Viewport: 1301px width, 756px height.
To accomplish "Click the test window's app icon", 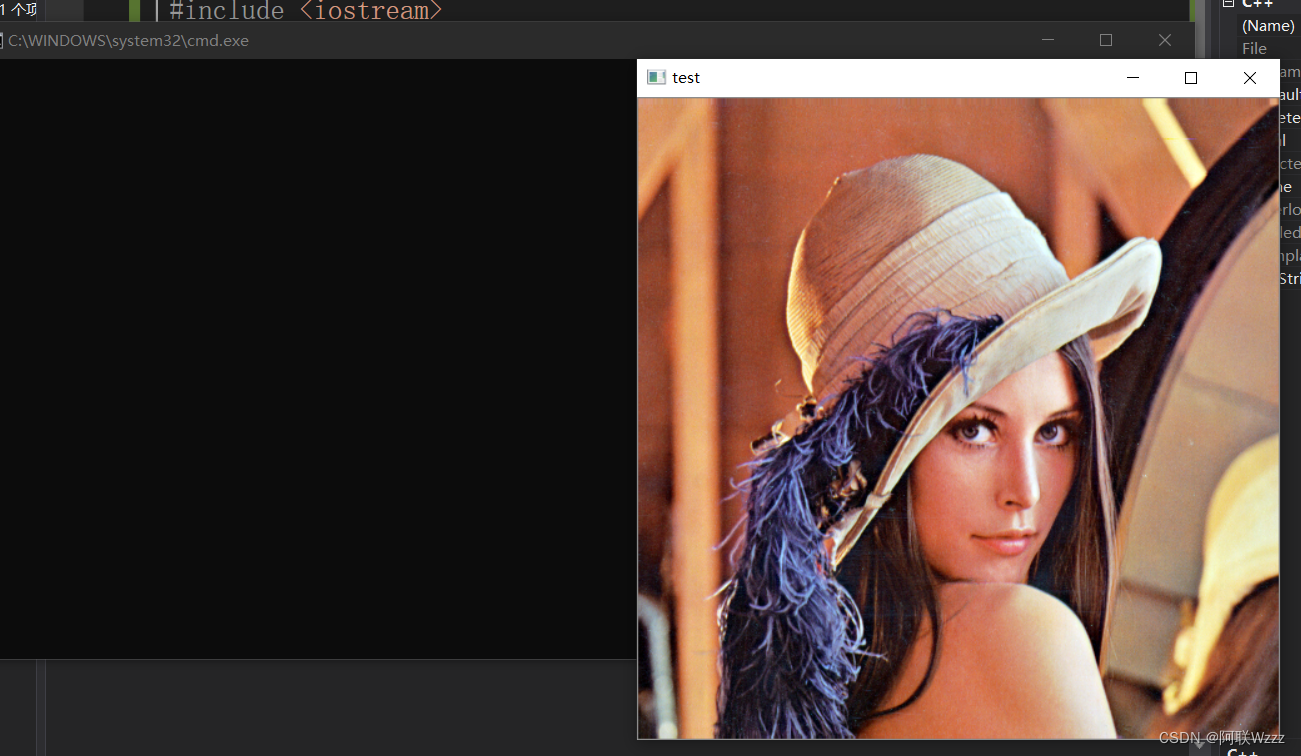I will pos(656,78).
